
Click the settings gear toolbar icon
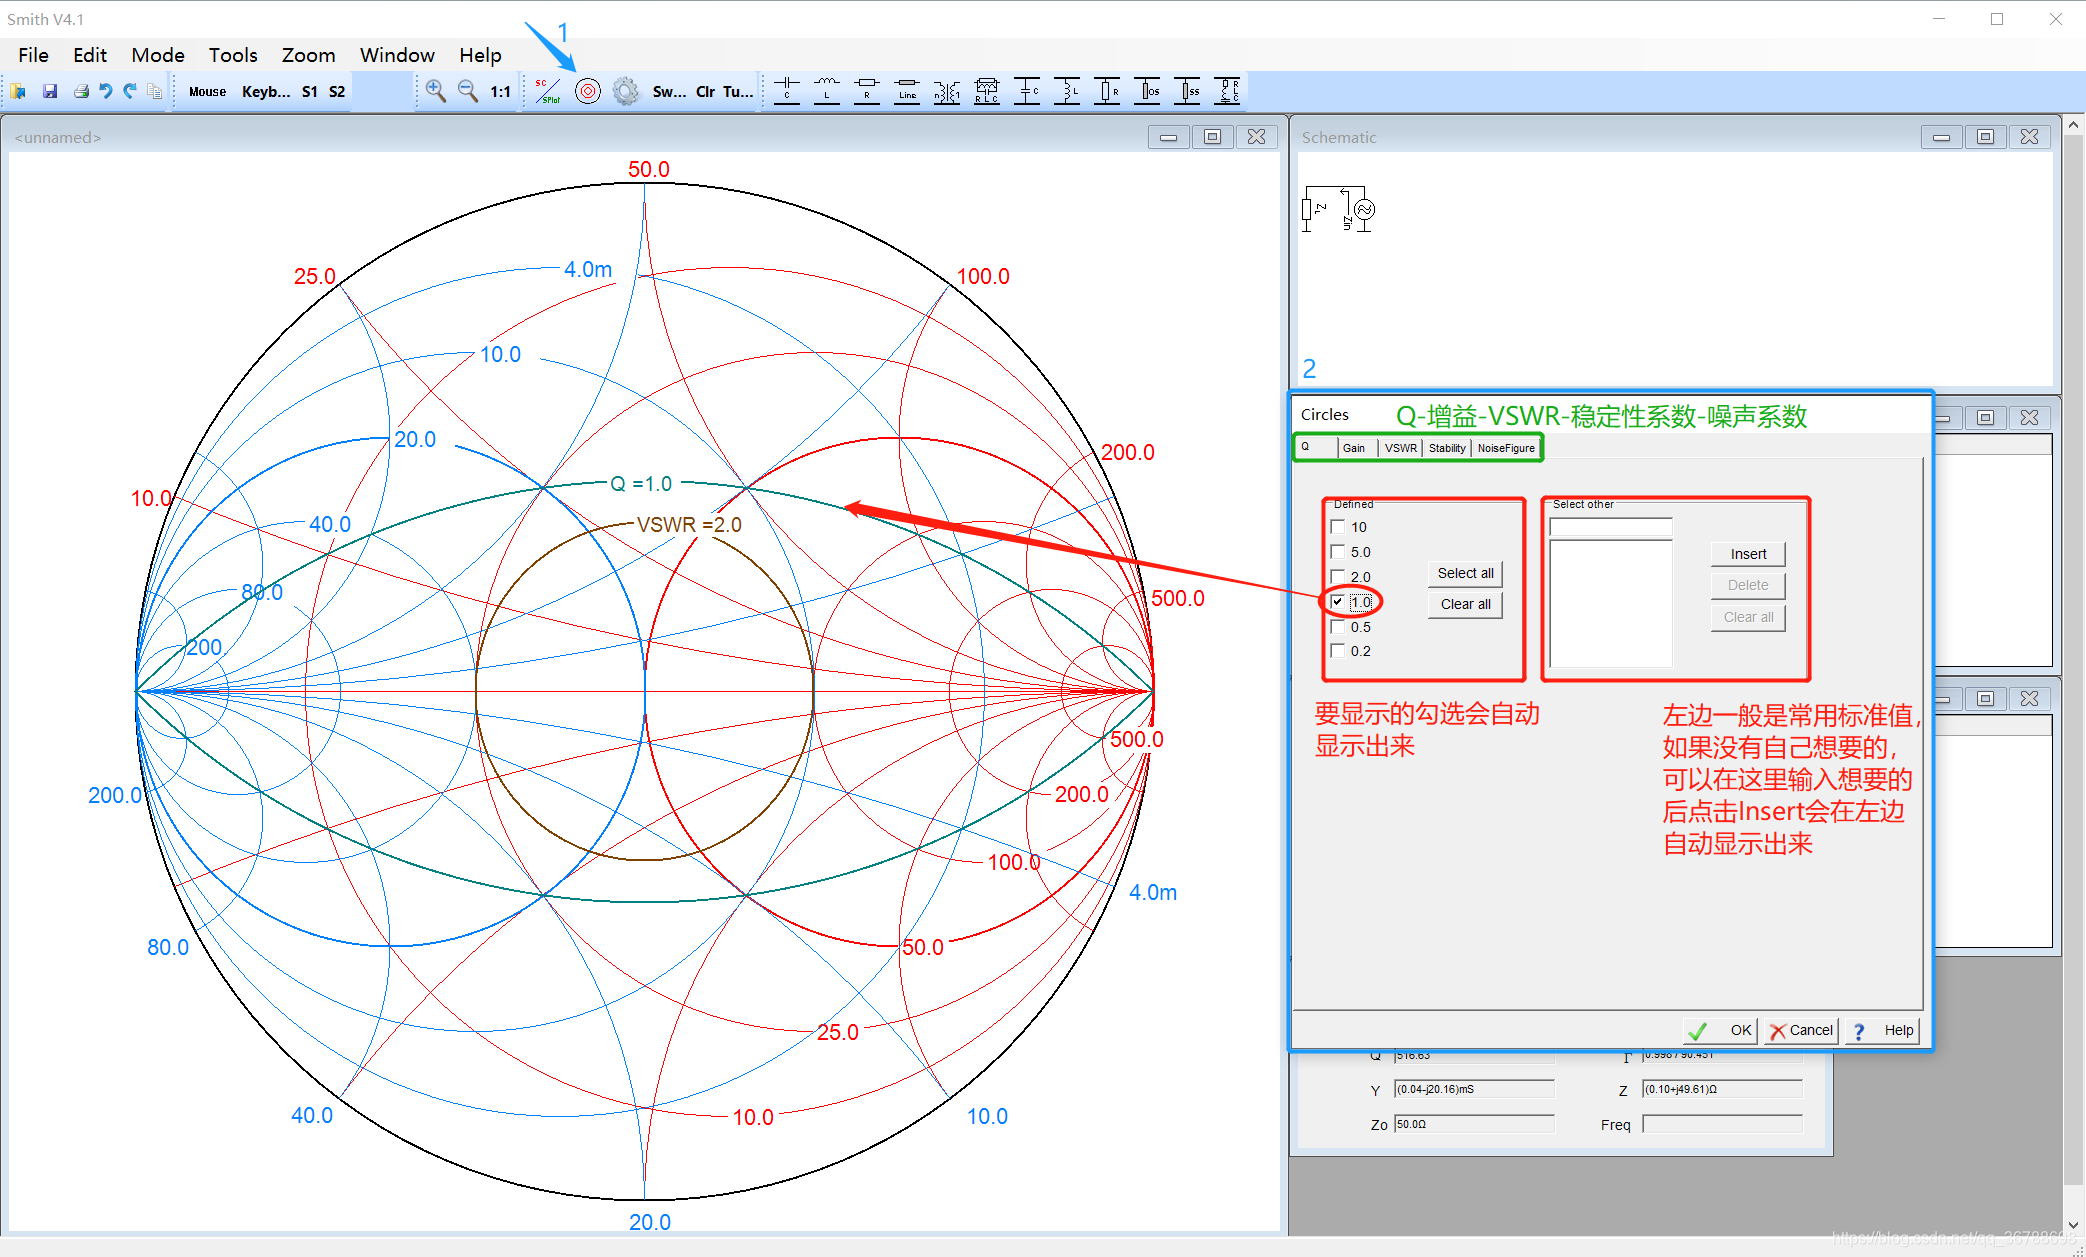pyautogui.click(x=626, y=92)
